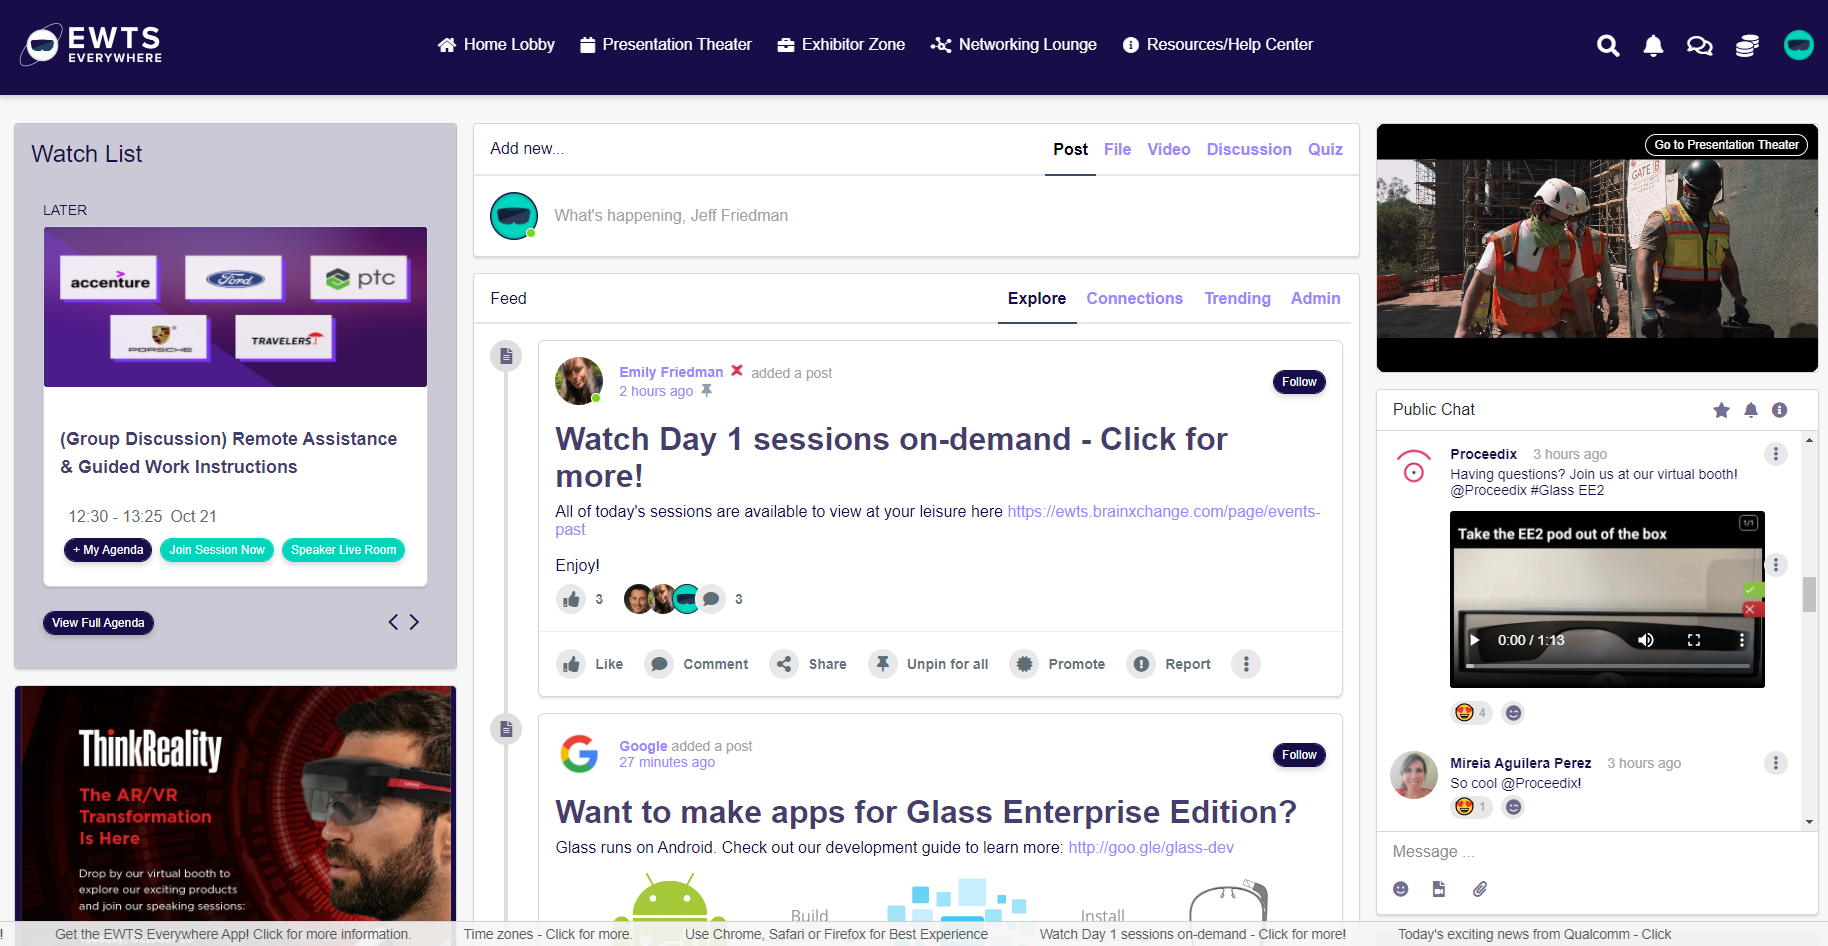Viewport: 1828px width, 946px height.
Task: Click Go to Presentation Theater button
Action: [1726, 145]
